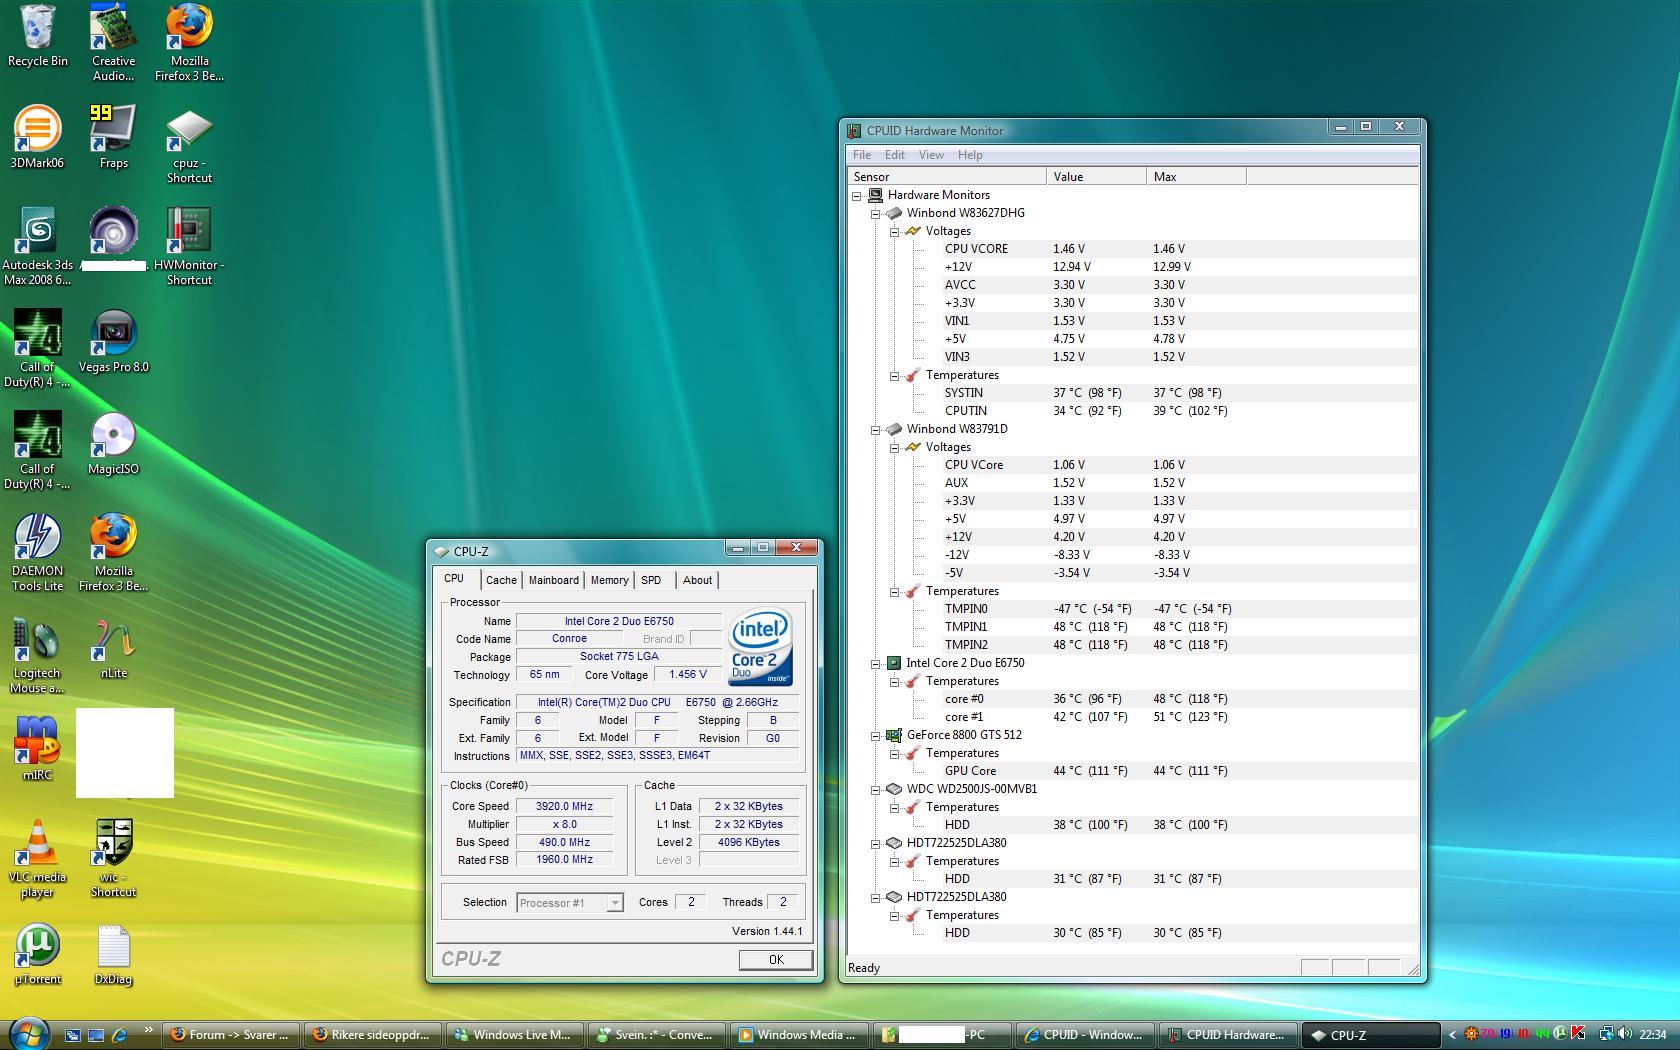1680x1050 pixels.
Task: Collapse Voltages under Winbond W83627DHG
Action: tap(895, 231)
